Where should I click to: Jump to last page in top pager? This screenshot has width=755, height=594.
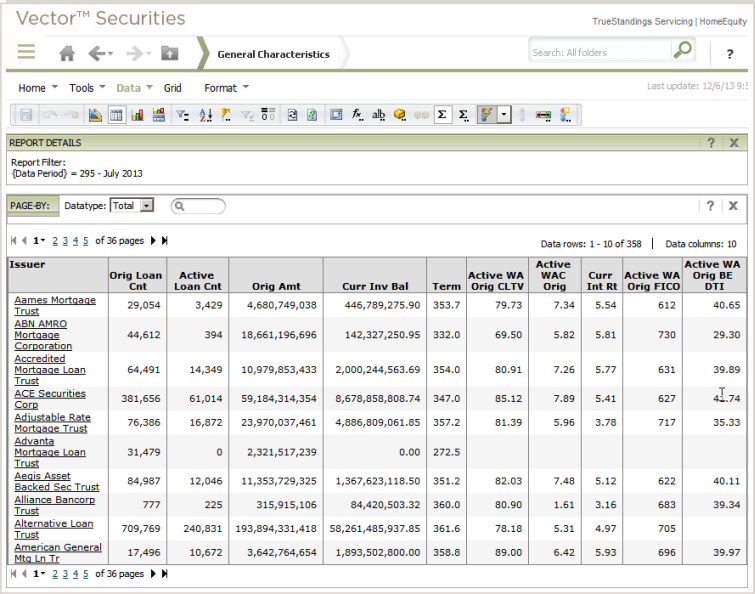point(165,241)
